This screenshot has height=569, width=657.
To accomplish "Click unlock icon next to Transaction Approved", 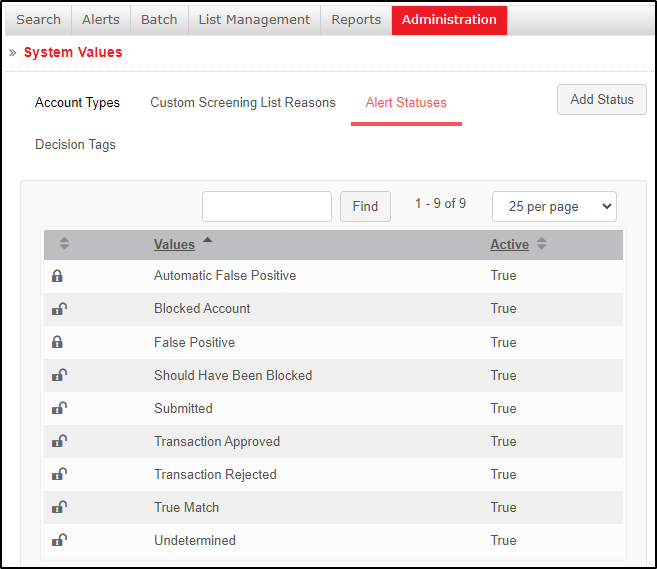I will pyautogui.click(x=59, y=441).
